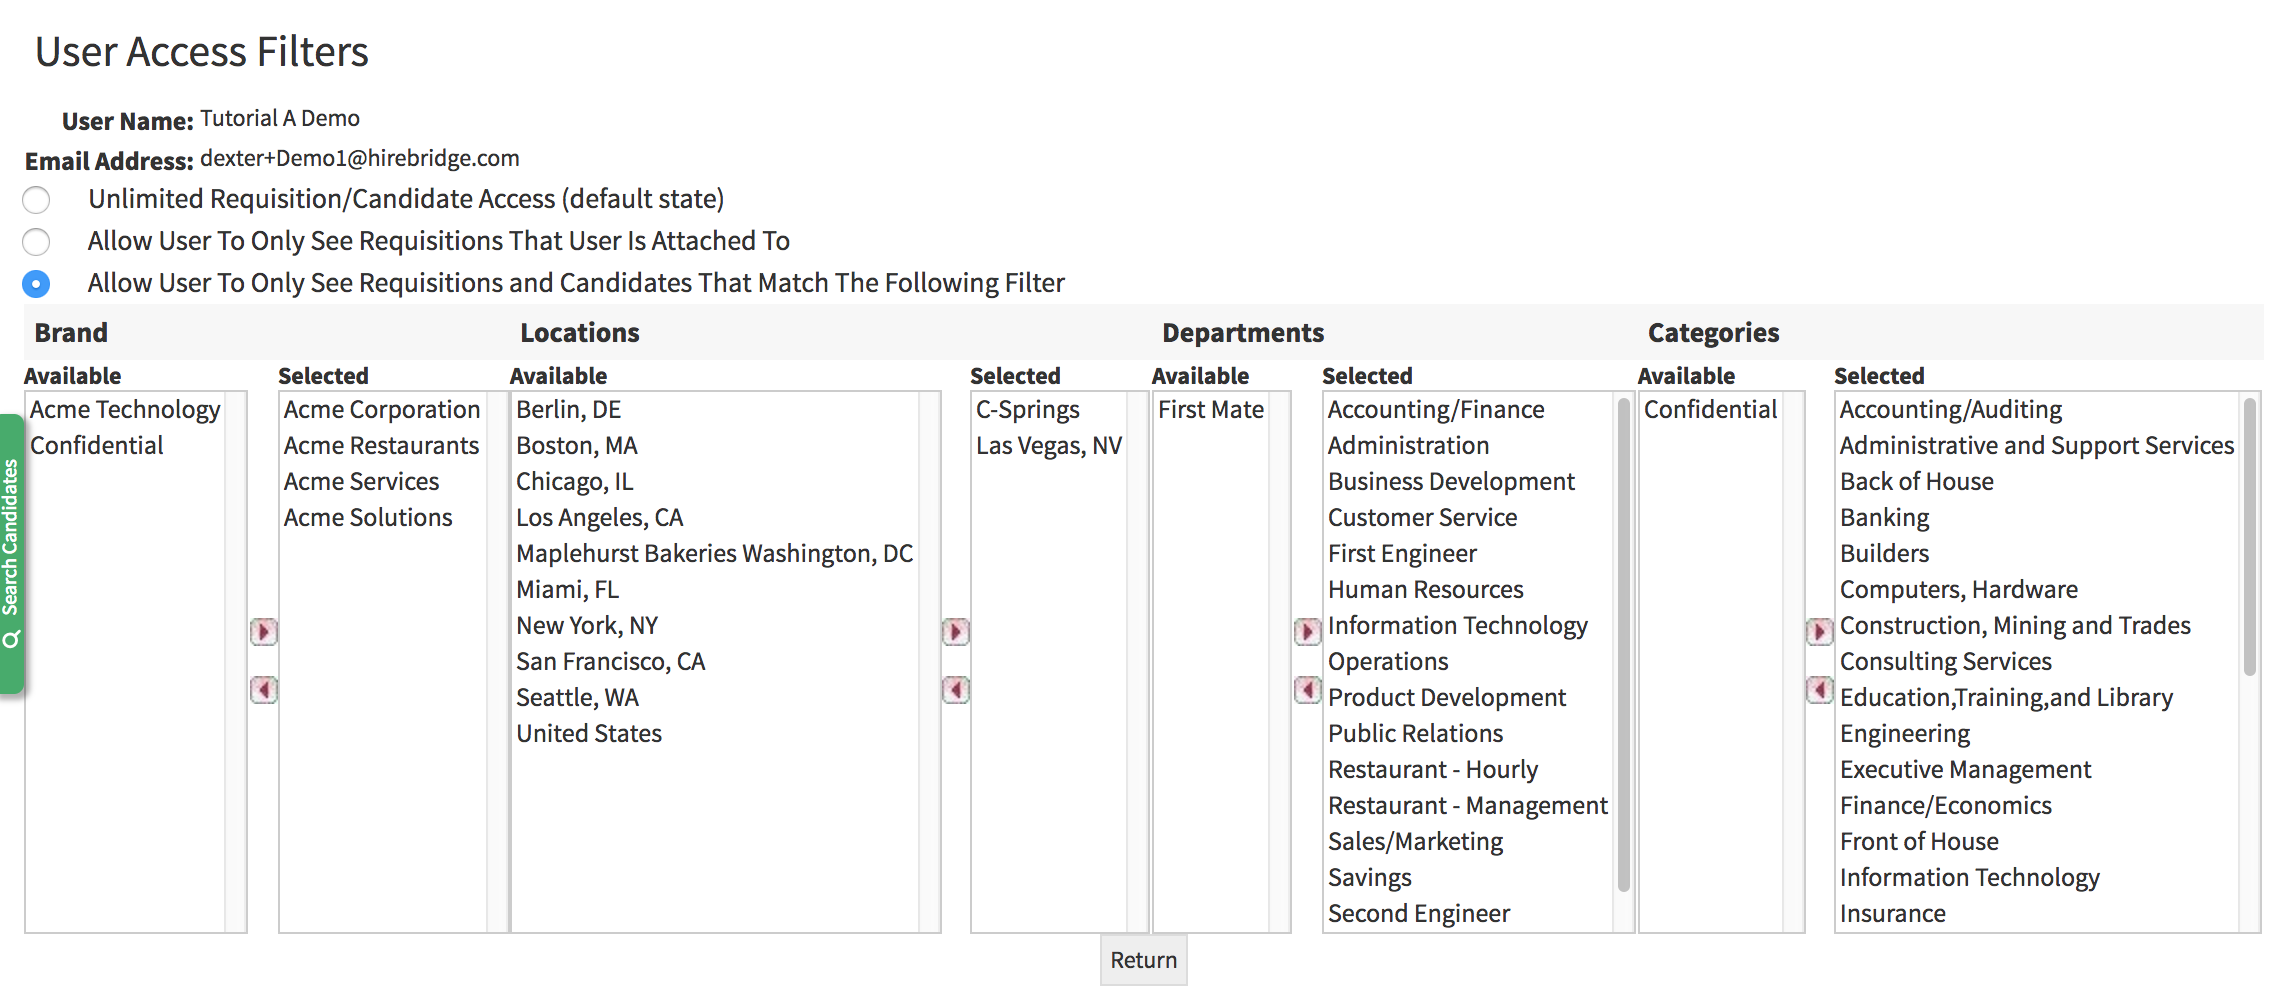Click Brand move-left arrow icon
The image size is (2294, 1002).
tap(263, 690)
